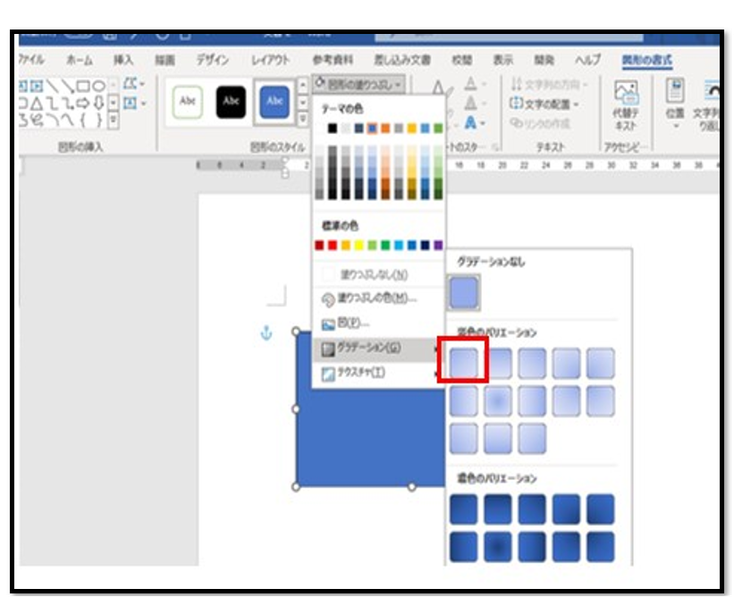This screenshot has height=597, width=734.
Task: Click the Text Direction (文字列の方向) icon
Action: click(x=516, y=85)
